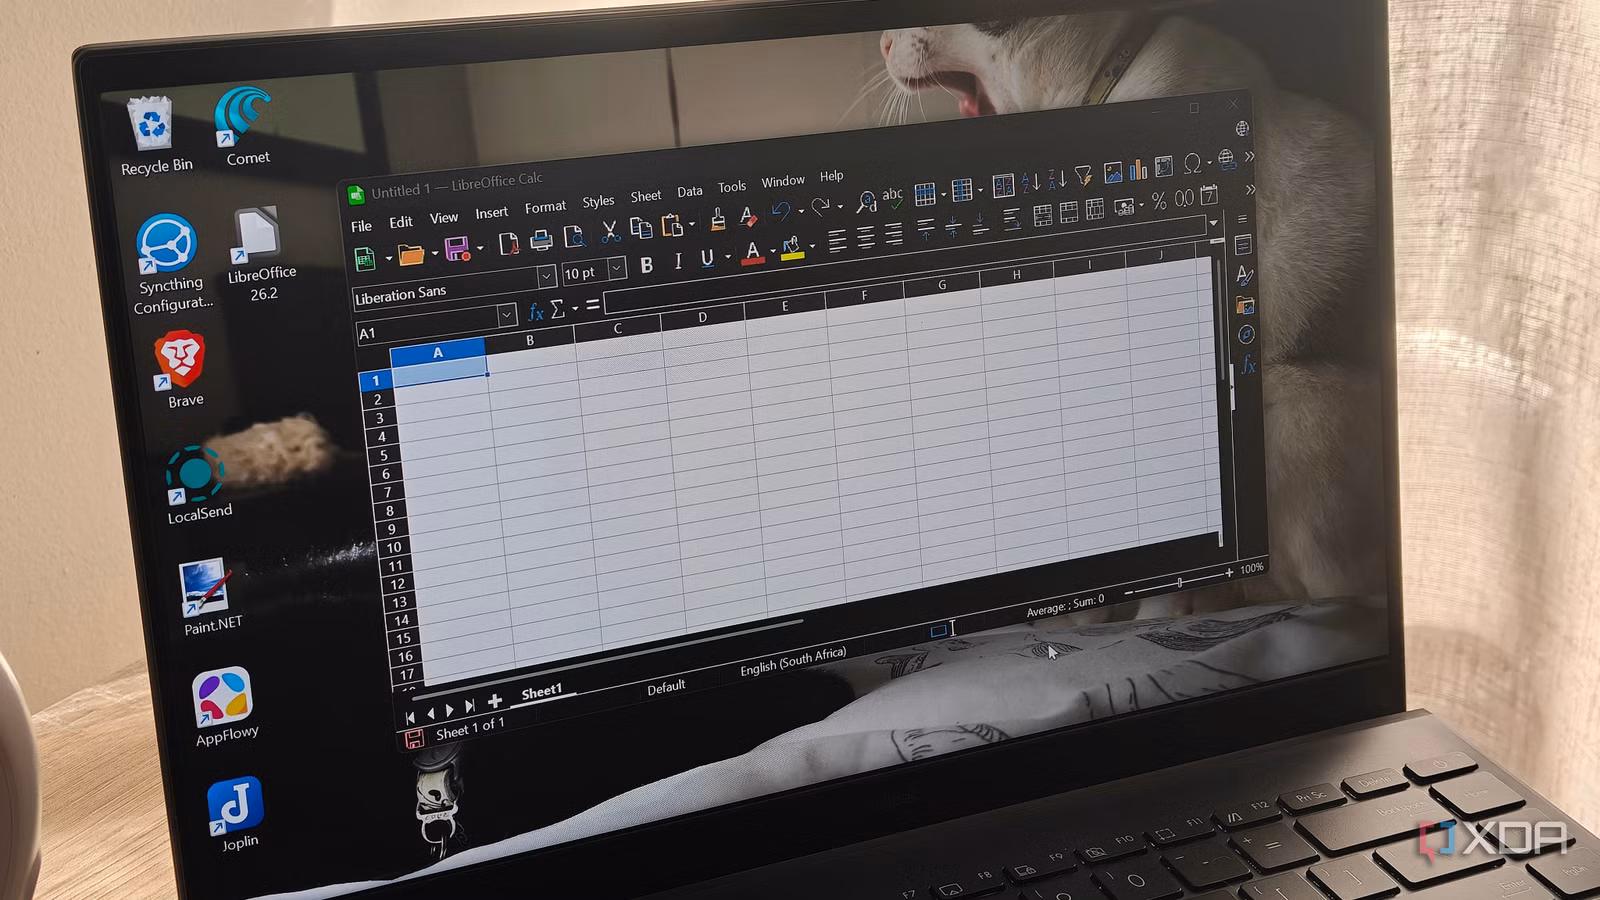Click Insert Image icon
This screenshot has width=1600, height=900.
coord(1113,172)
